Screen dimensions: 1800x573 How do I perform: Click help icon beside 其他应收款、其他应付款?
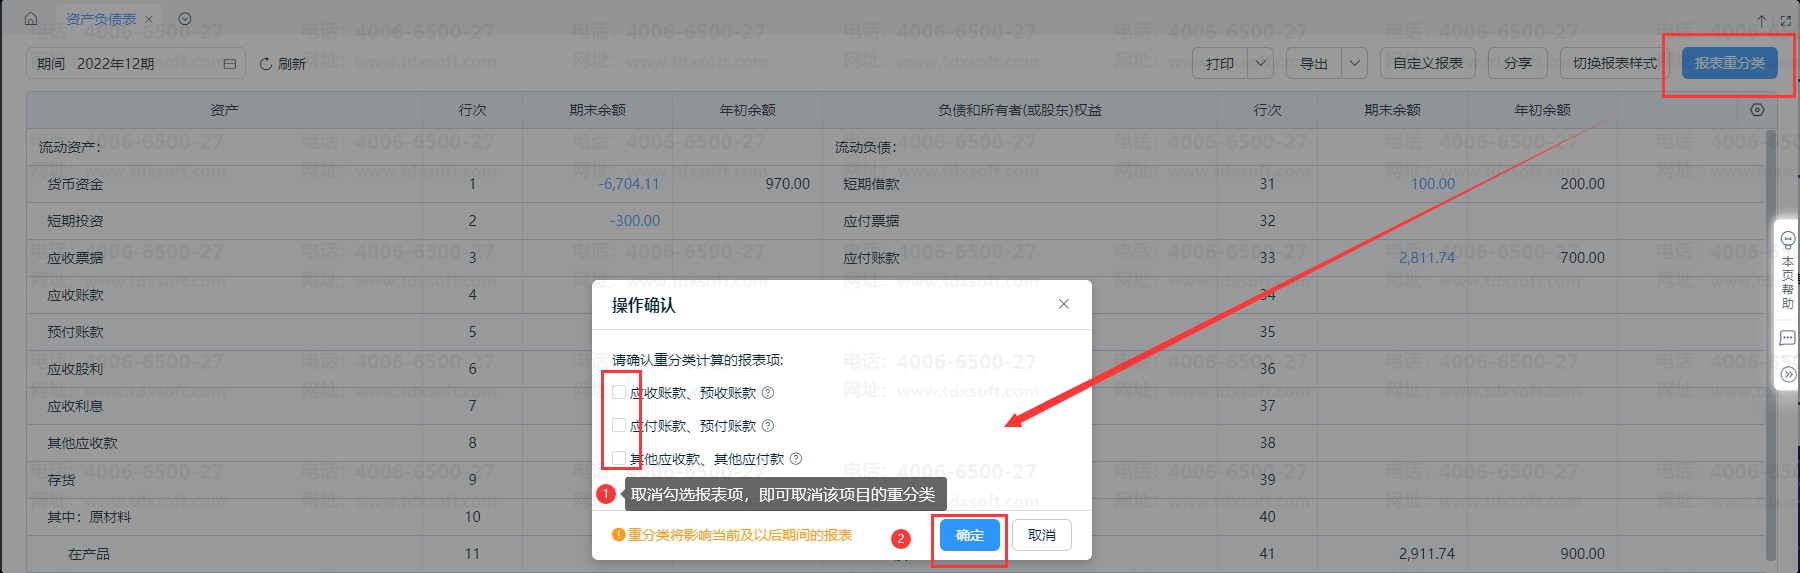tap(796, 459)
